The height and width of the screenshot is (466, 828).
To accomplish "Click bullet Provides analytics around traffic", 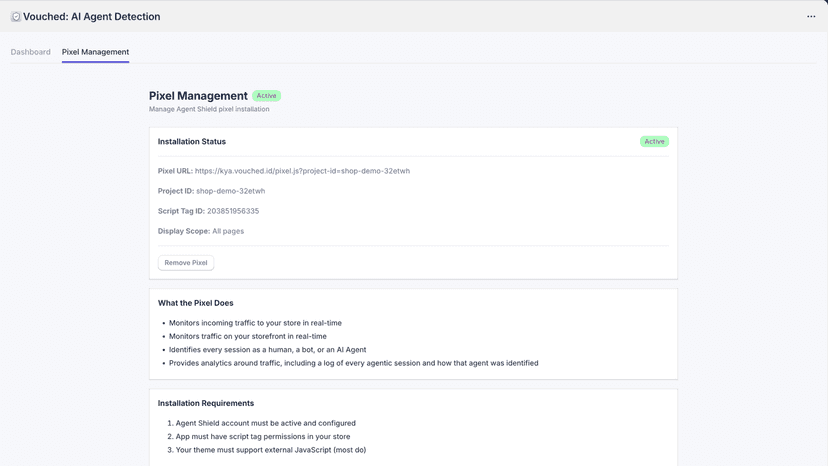I will tap(353, 363).
